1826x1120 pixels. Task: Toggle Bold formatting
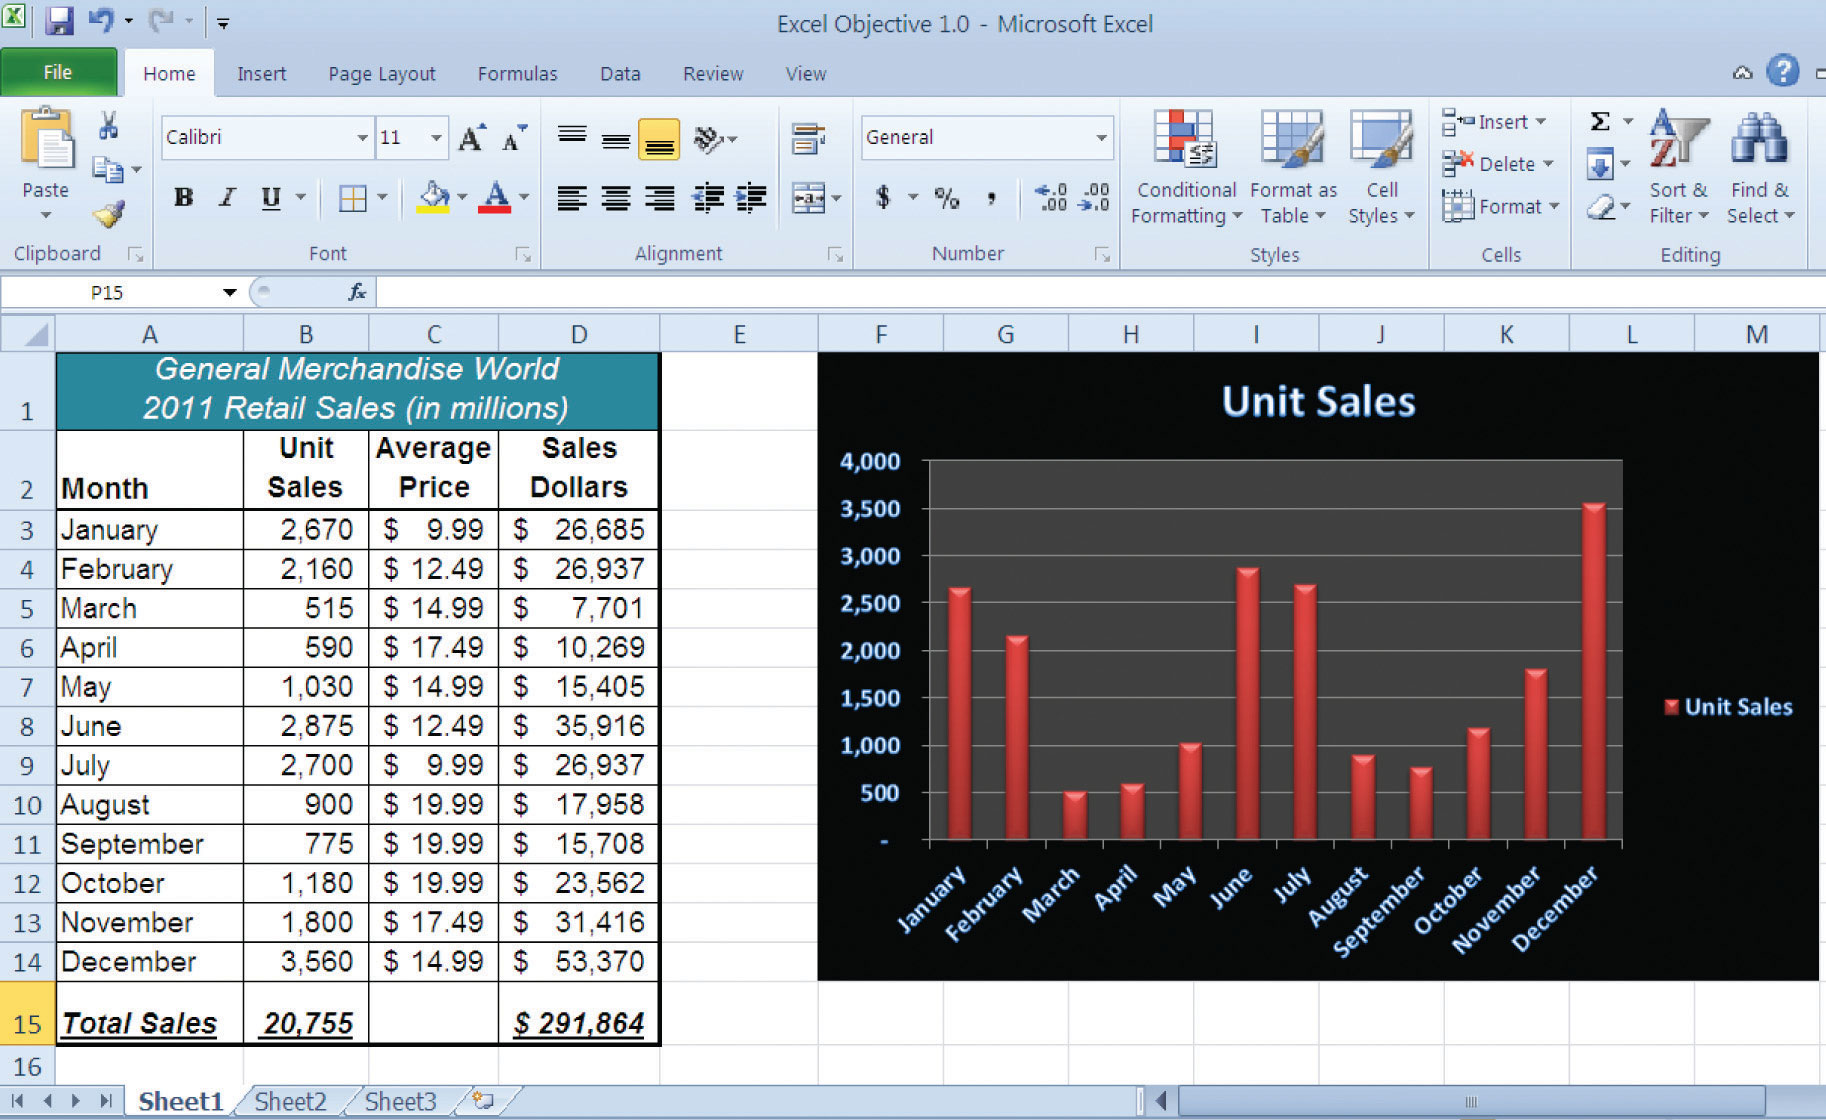pyautogui.click(x=183, y=198)
